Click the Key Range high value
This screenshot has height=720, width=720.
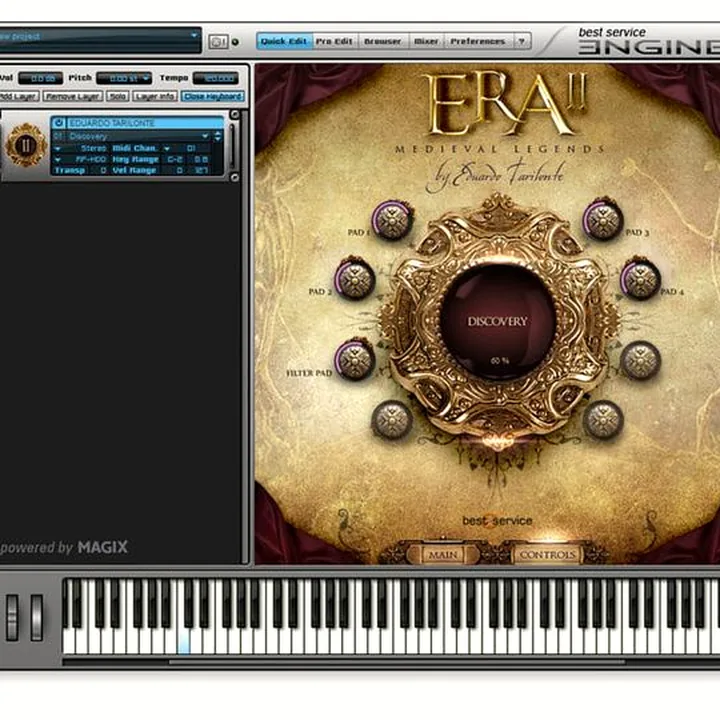pos(201,159)
